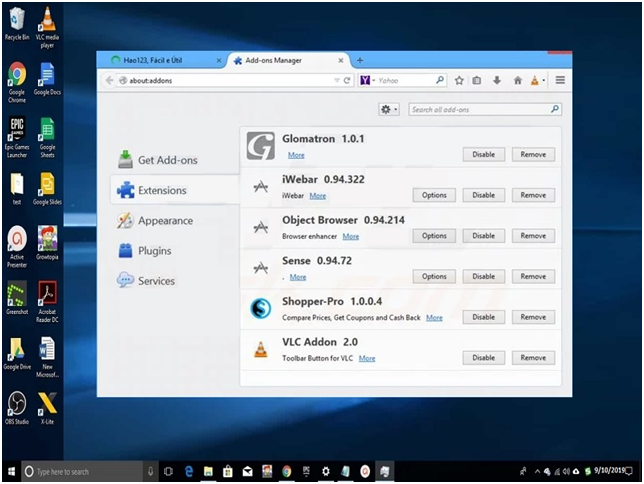This screenshot has width=644, height=484.
Task: Open Google Slides desktop shortcut
Action: click(47, 189)
